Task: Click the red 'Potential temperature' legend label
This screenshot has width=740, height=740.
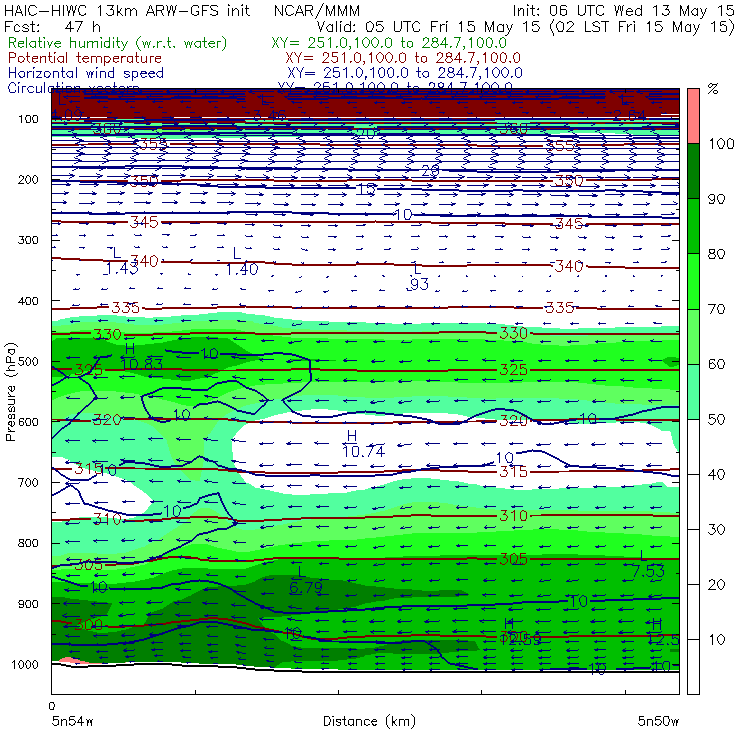Action: click(x=85, y=58)
